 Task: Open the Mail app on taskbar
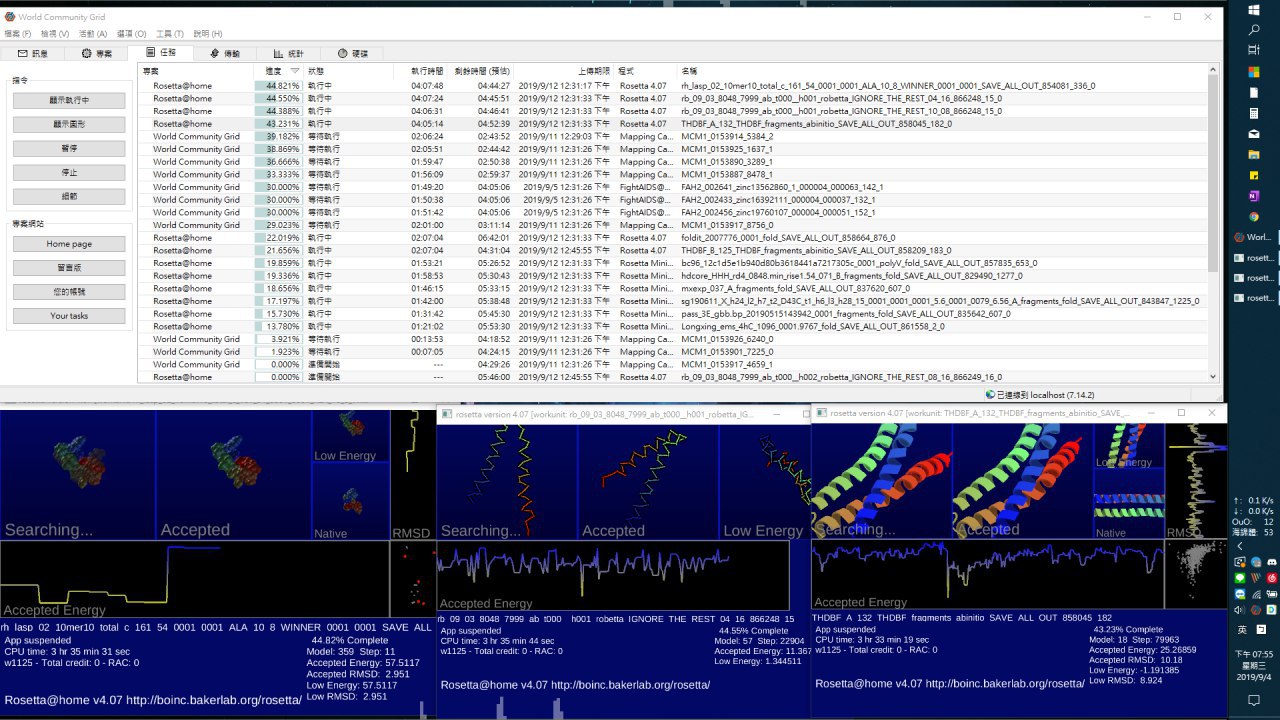[1253, 133]
